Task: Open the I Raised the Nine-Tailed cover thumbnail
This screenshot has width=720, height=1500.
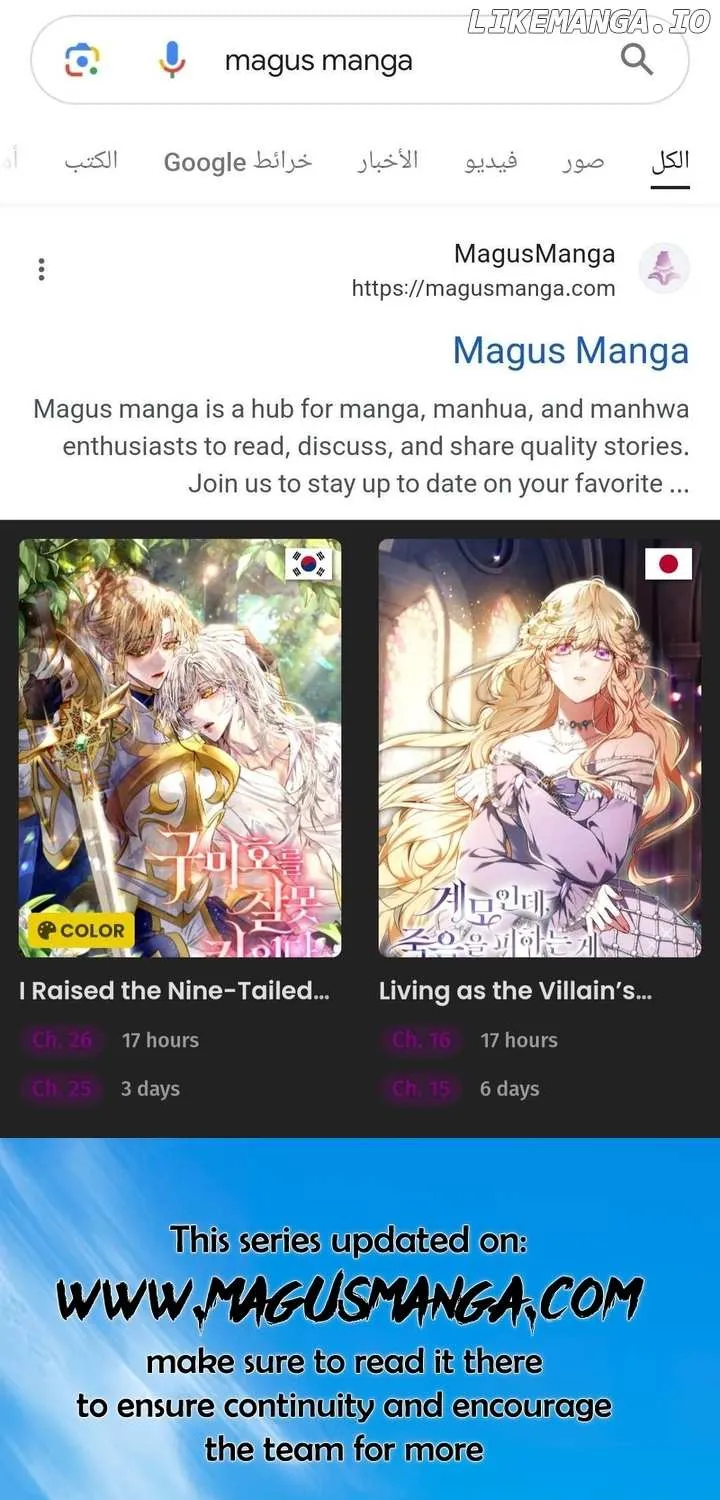Action: click(180, 748)
